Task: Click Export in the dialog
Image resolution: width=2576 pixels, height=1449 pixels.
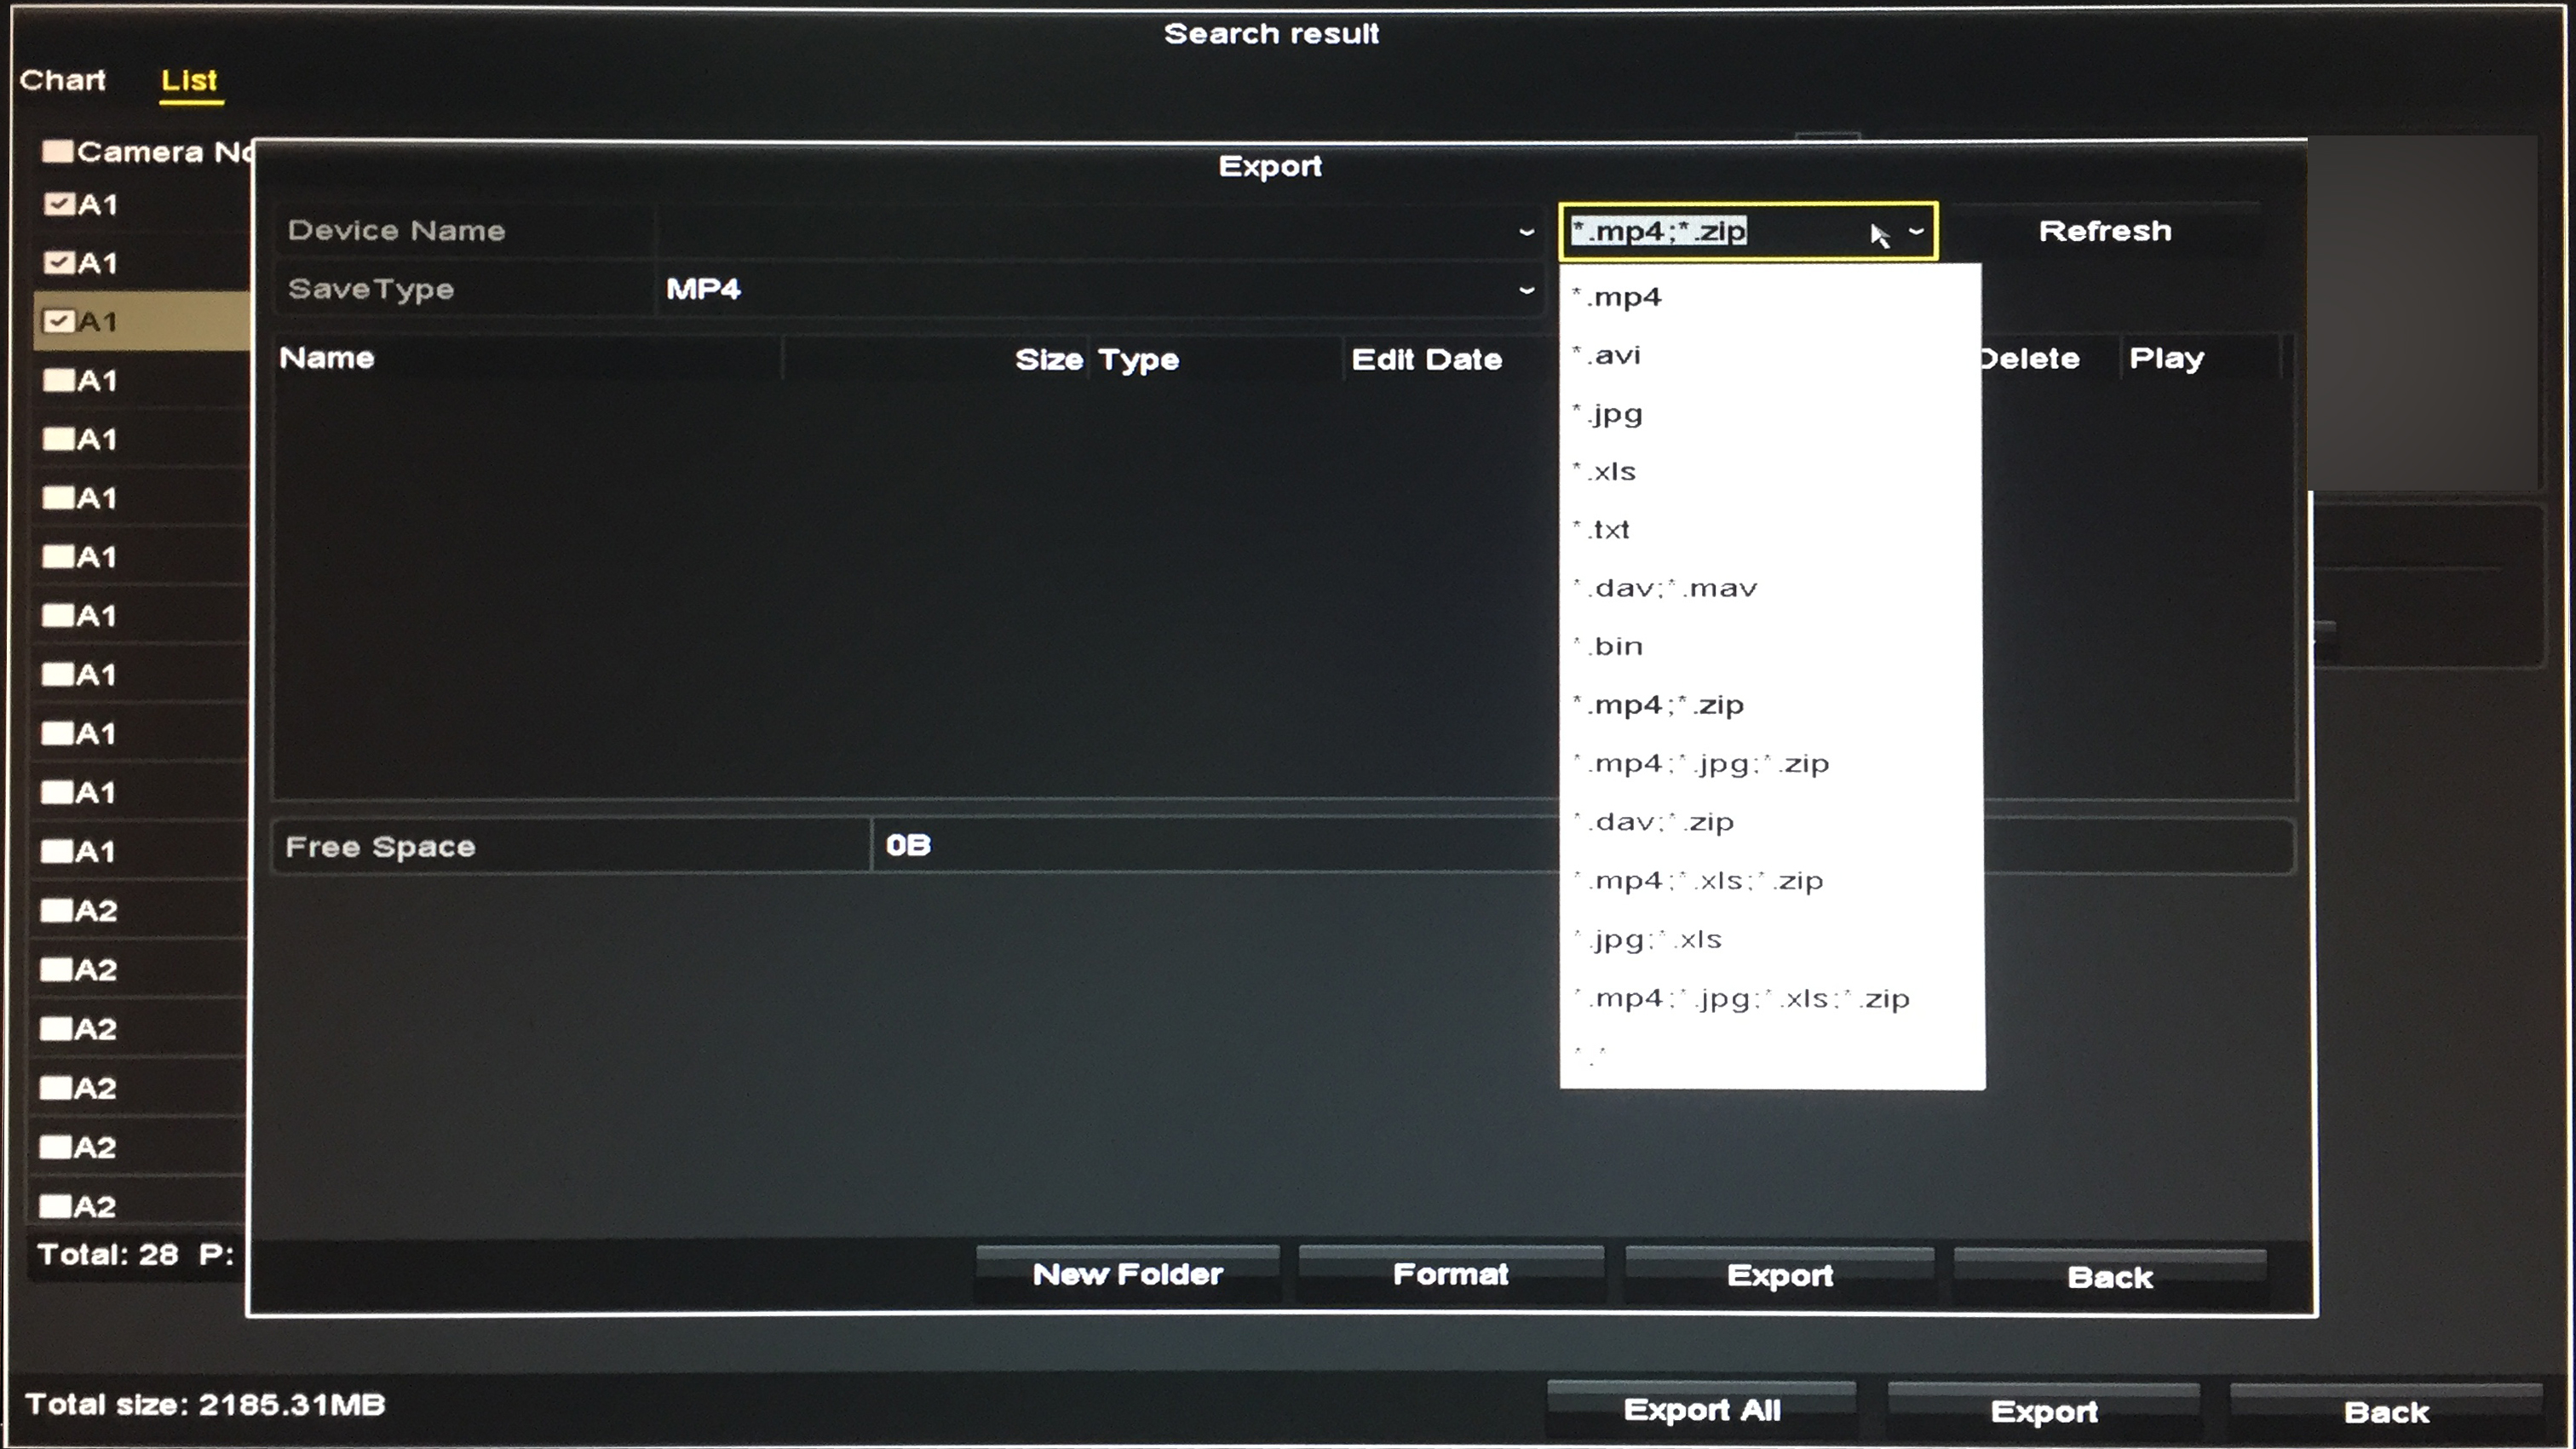Action: tap(1779, 1275)
